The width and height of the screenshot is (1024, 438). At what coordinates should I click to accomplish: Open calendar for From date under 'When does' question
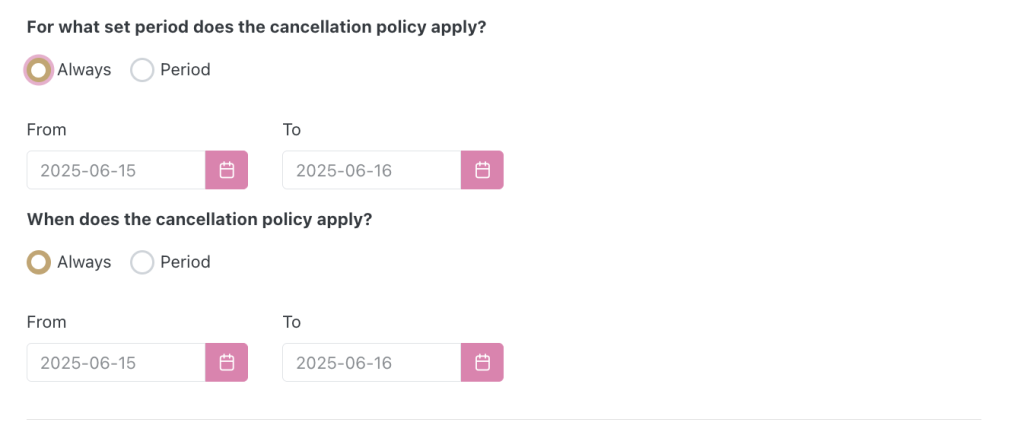pyautogui.click(x=227, y=362)
